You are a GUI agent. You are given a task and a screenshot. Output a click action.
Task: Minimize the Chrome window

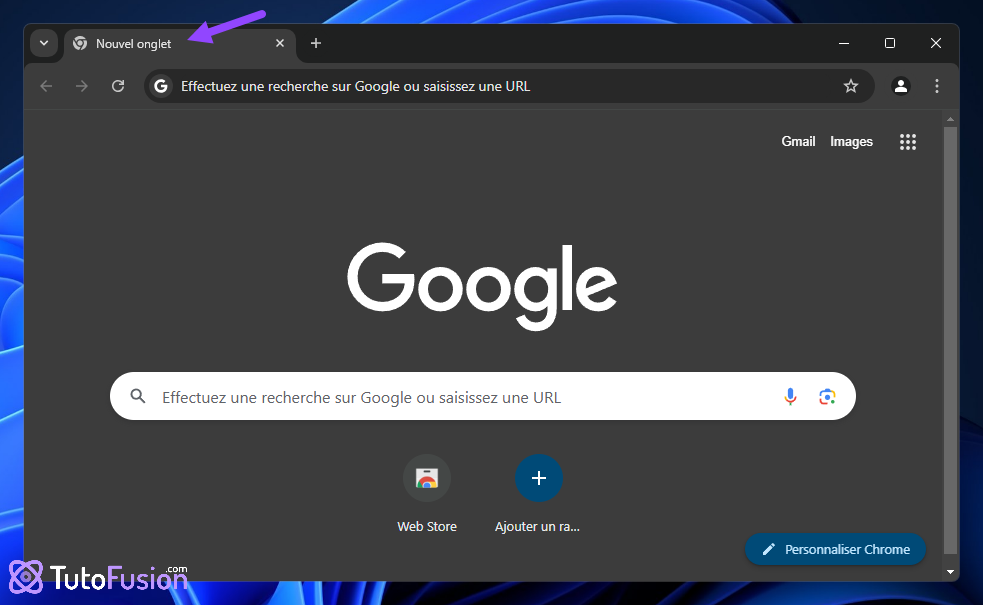844,43
